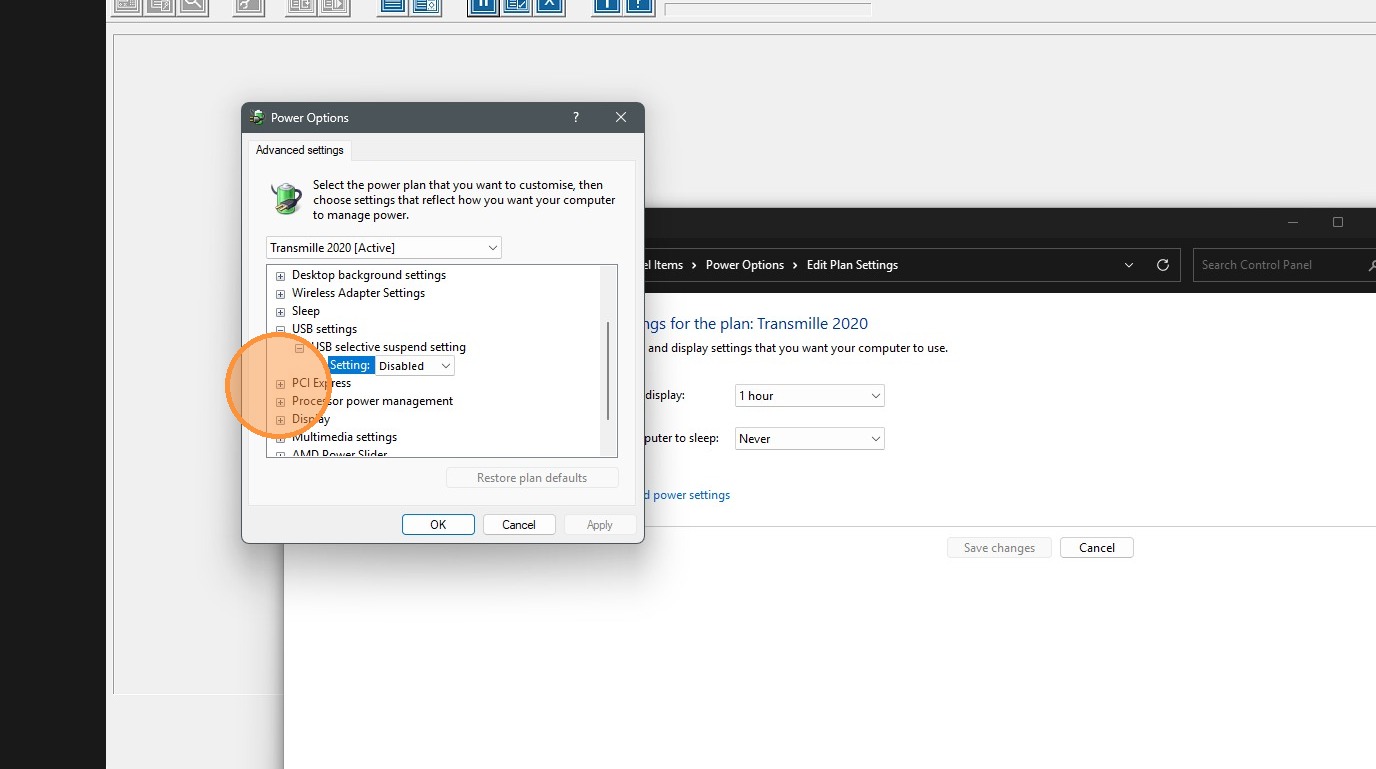Expand Desktop background settings node
The image size is (1376, 769).
[x=280, y=276]
